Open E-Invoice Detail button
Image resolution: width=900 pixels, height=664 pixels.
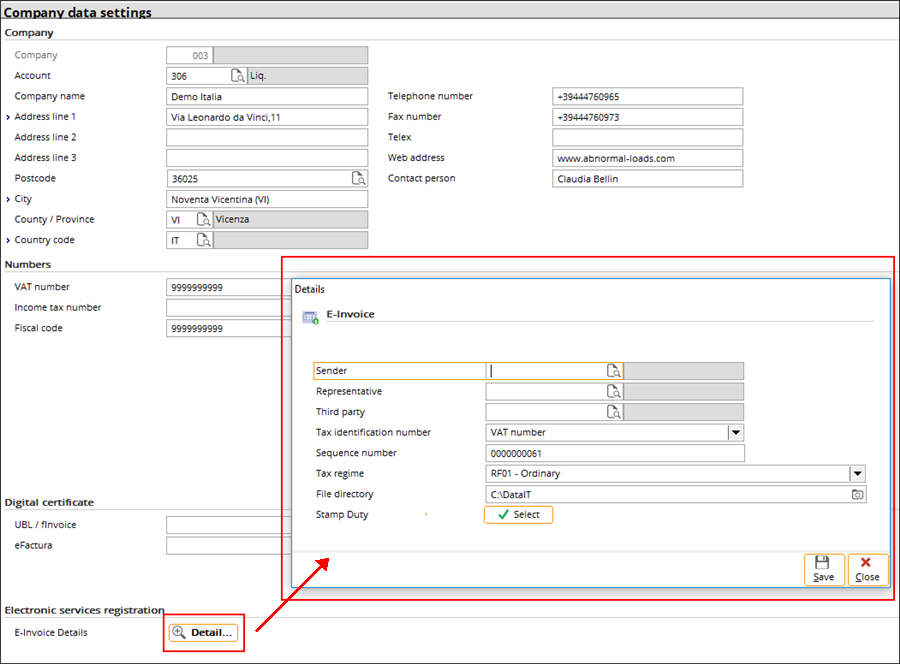204,632
